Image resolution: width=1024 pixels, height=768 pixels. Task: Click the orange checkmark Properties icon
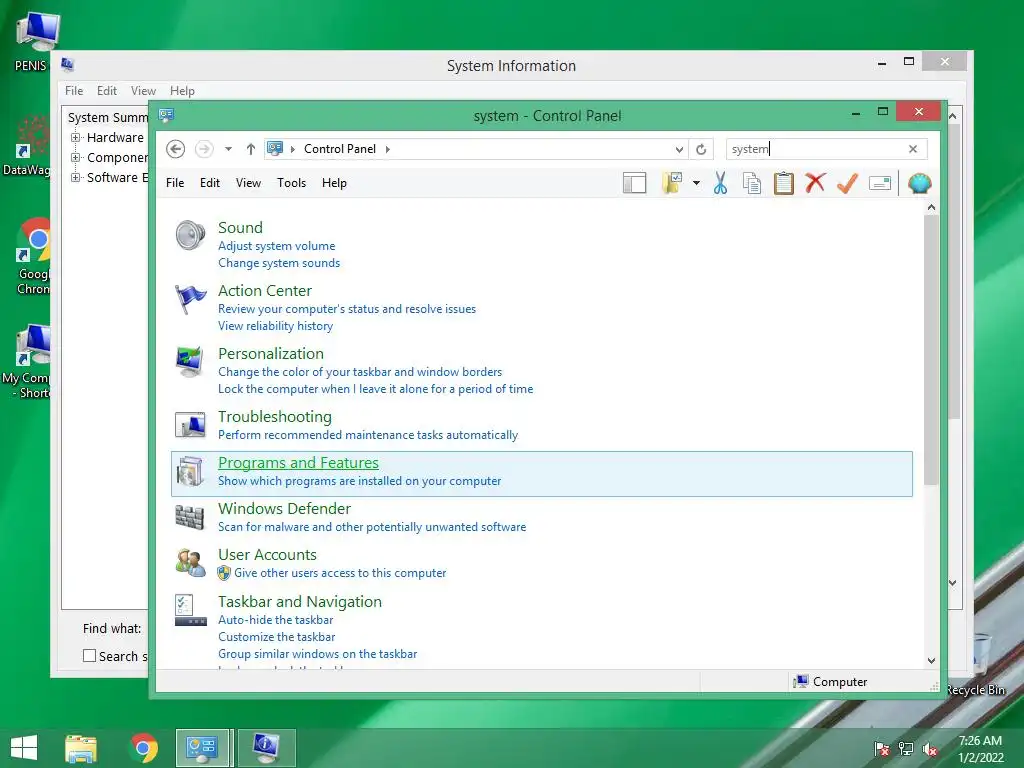click(x=847, y=184)
